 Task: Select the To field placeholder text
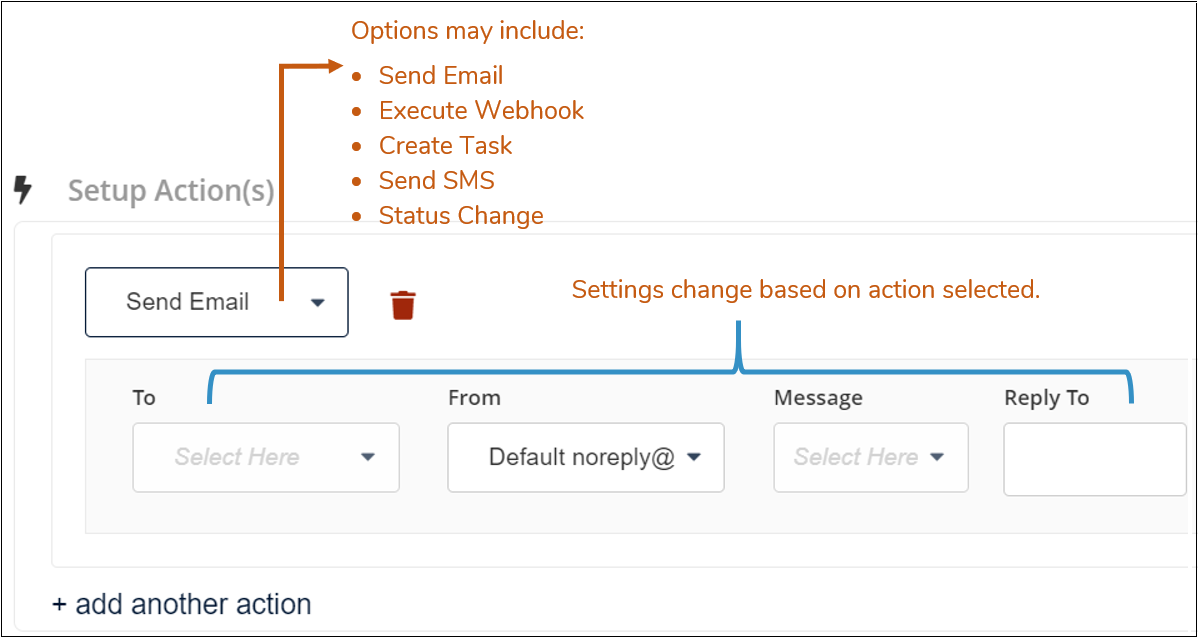(x=237, y=457)
